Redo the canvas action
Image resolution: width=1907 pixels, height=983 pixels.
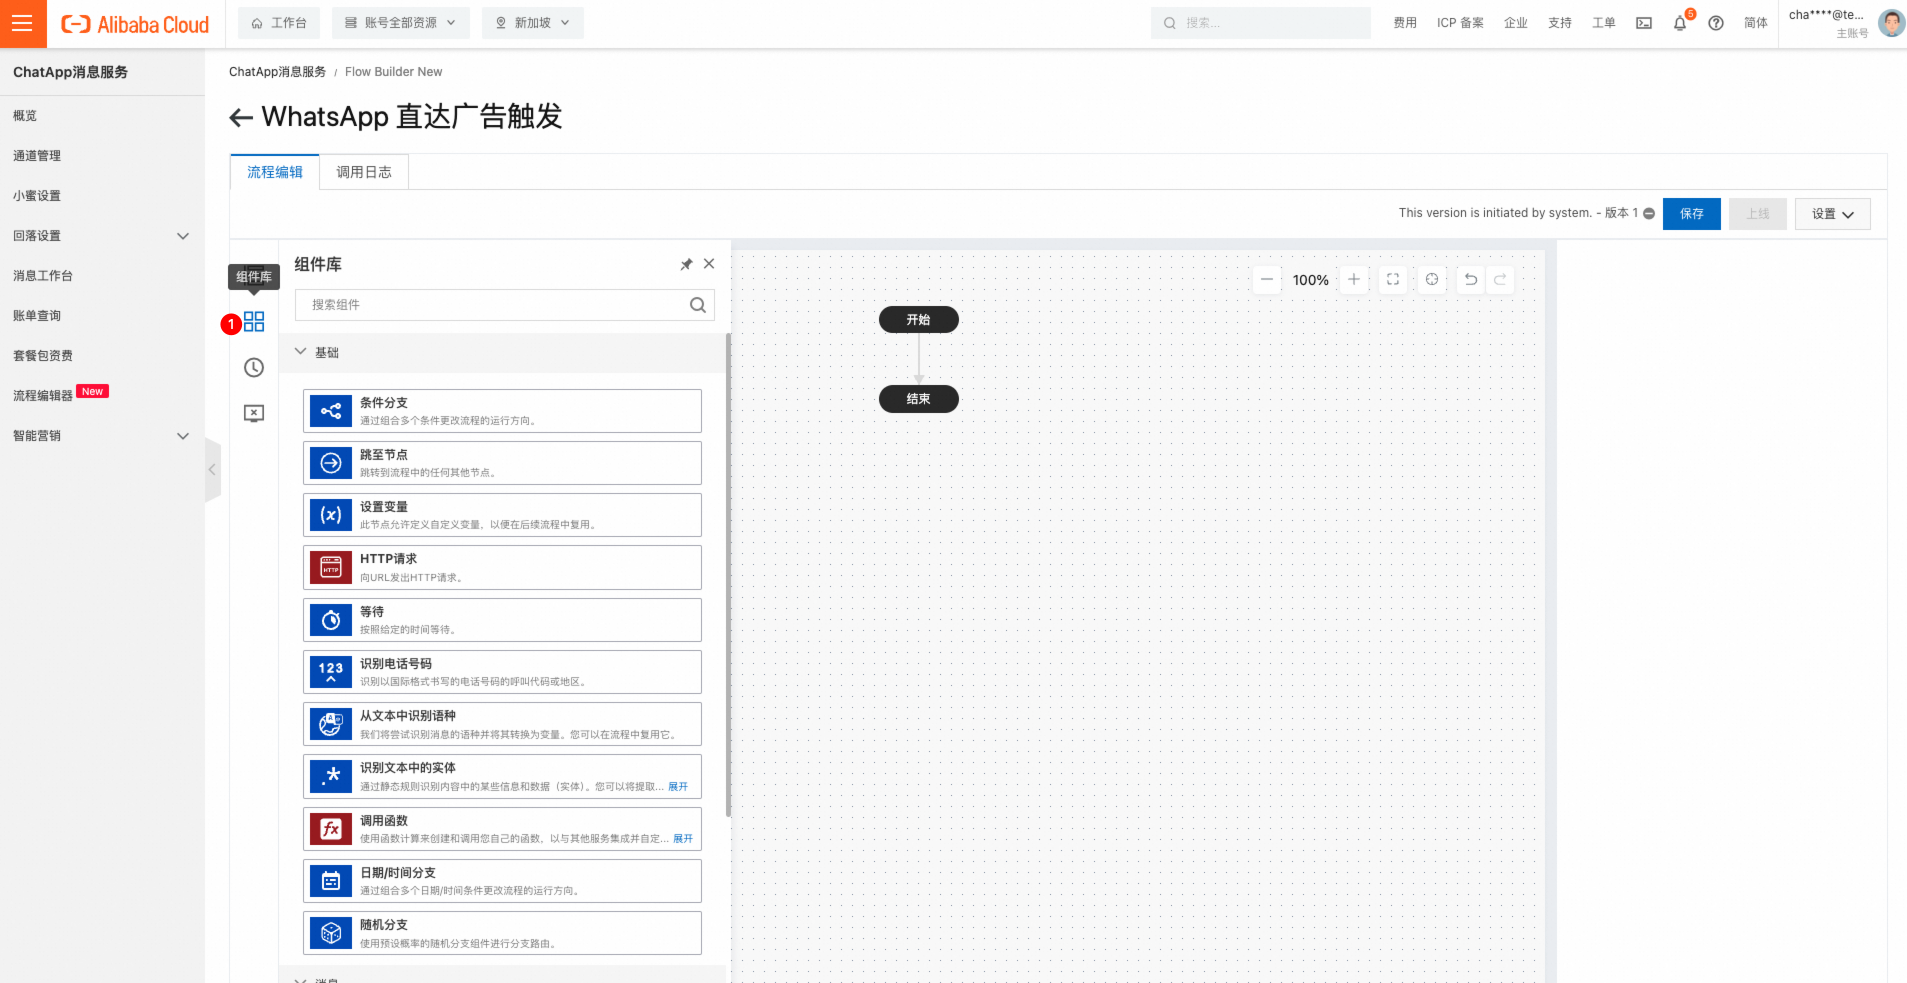[1500, 280]
